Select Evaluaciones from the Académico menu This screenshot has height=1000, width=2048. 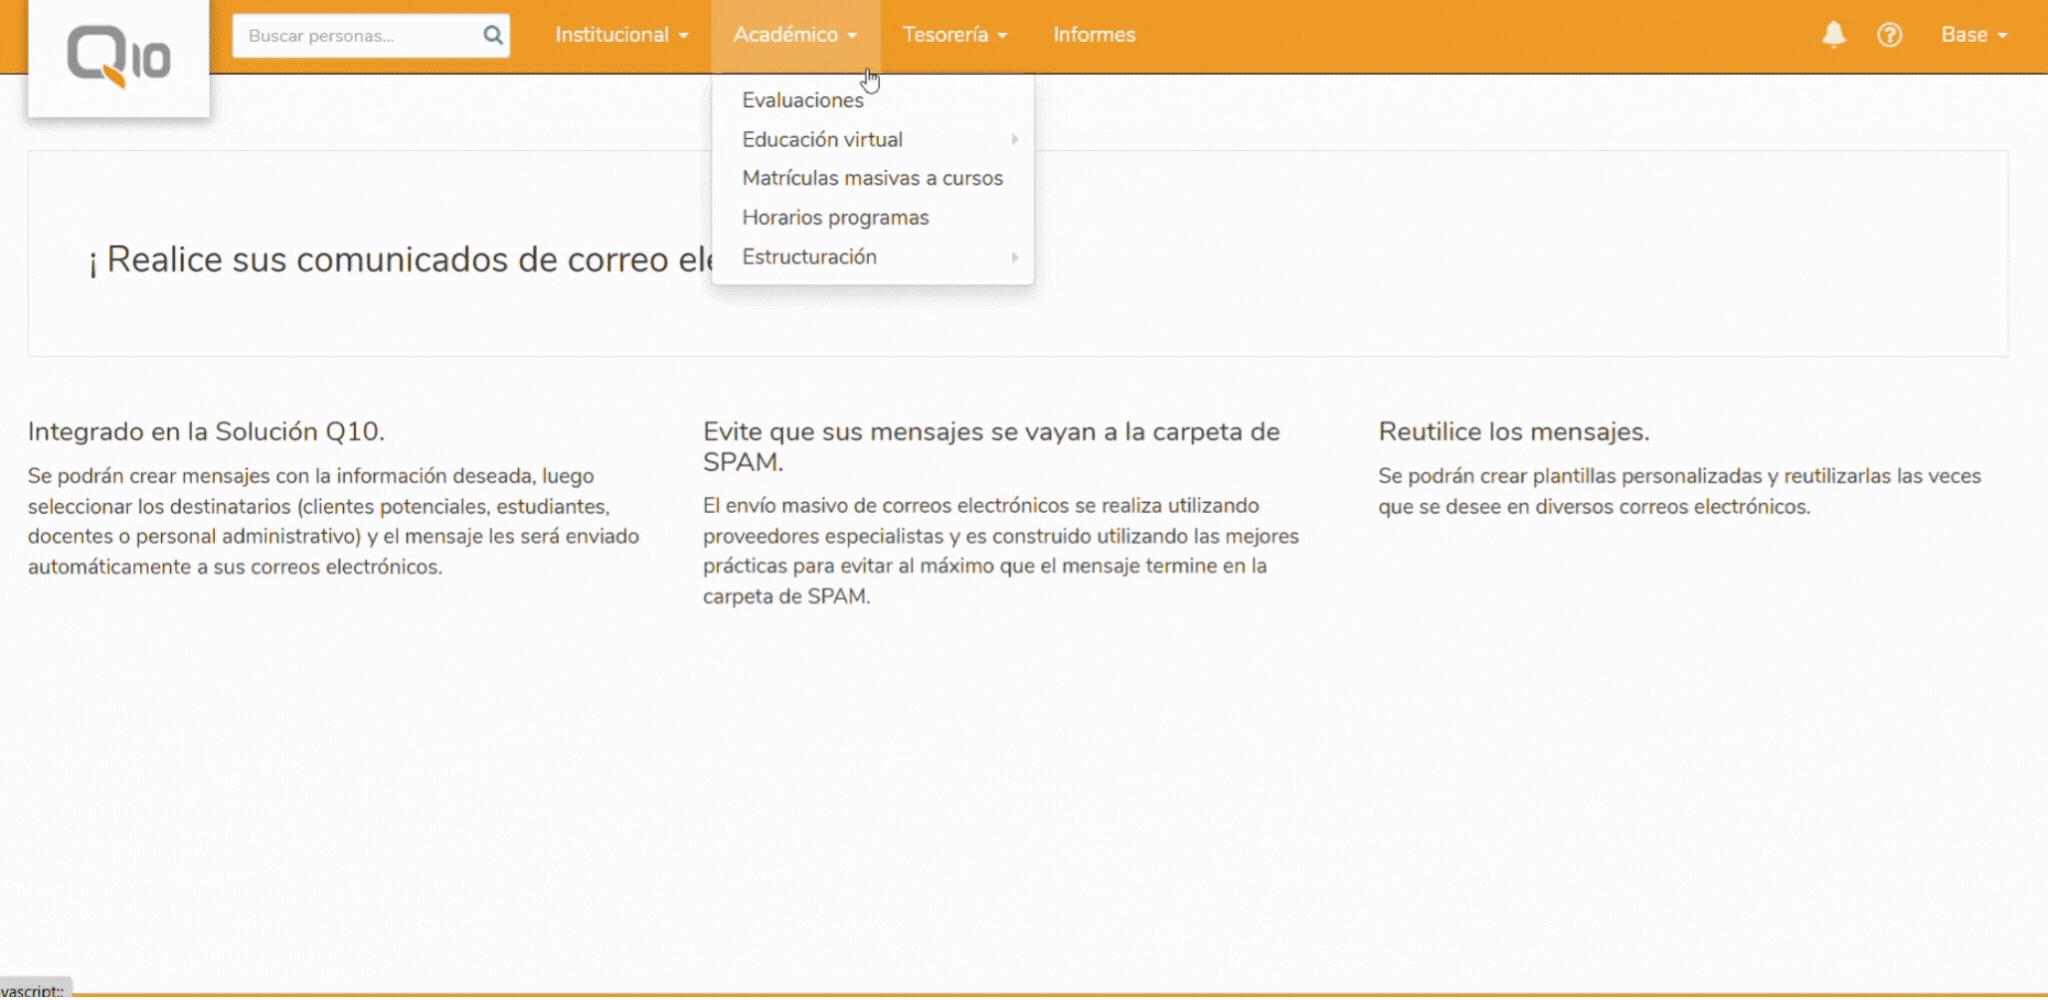pyautogui.click(x=802, y=100)
